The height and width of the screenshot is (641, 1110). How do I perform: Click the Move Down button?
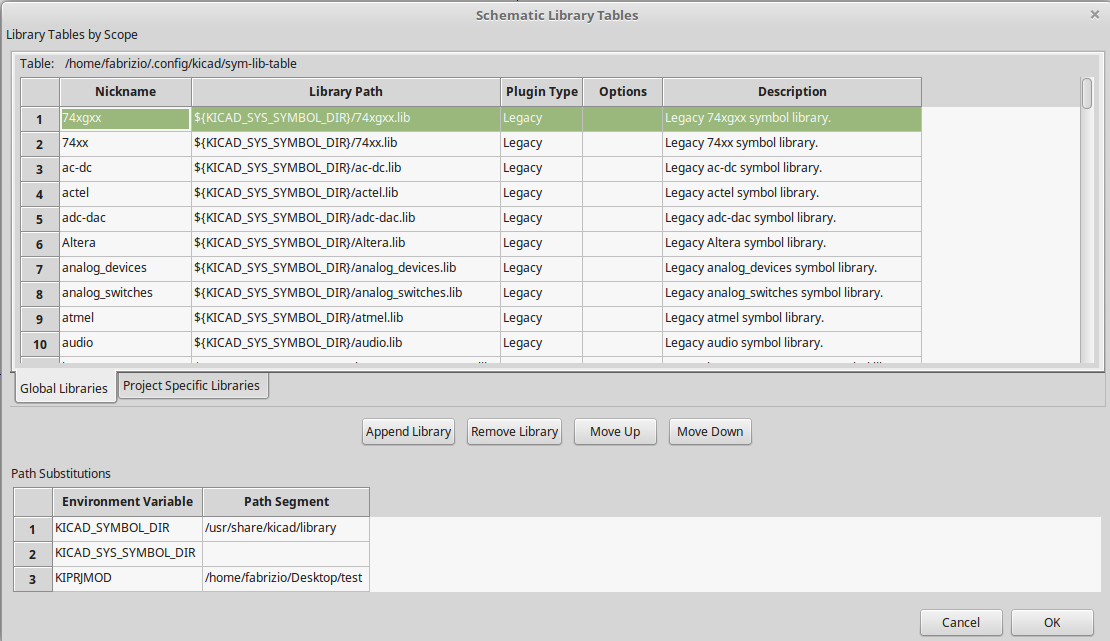(709, 432)
